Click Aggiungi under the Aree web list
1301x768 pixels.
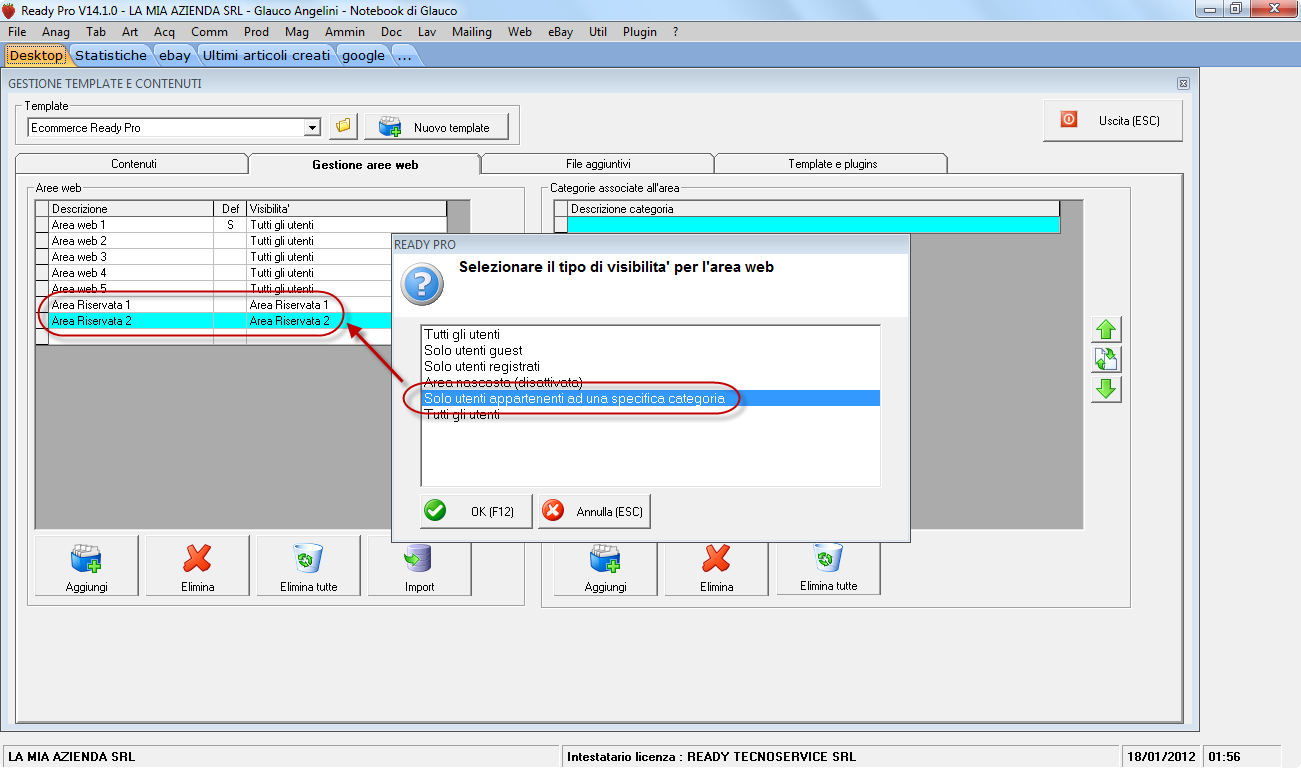(87, 566)
